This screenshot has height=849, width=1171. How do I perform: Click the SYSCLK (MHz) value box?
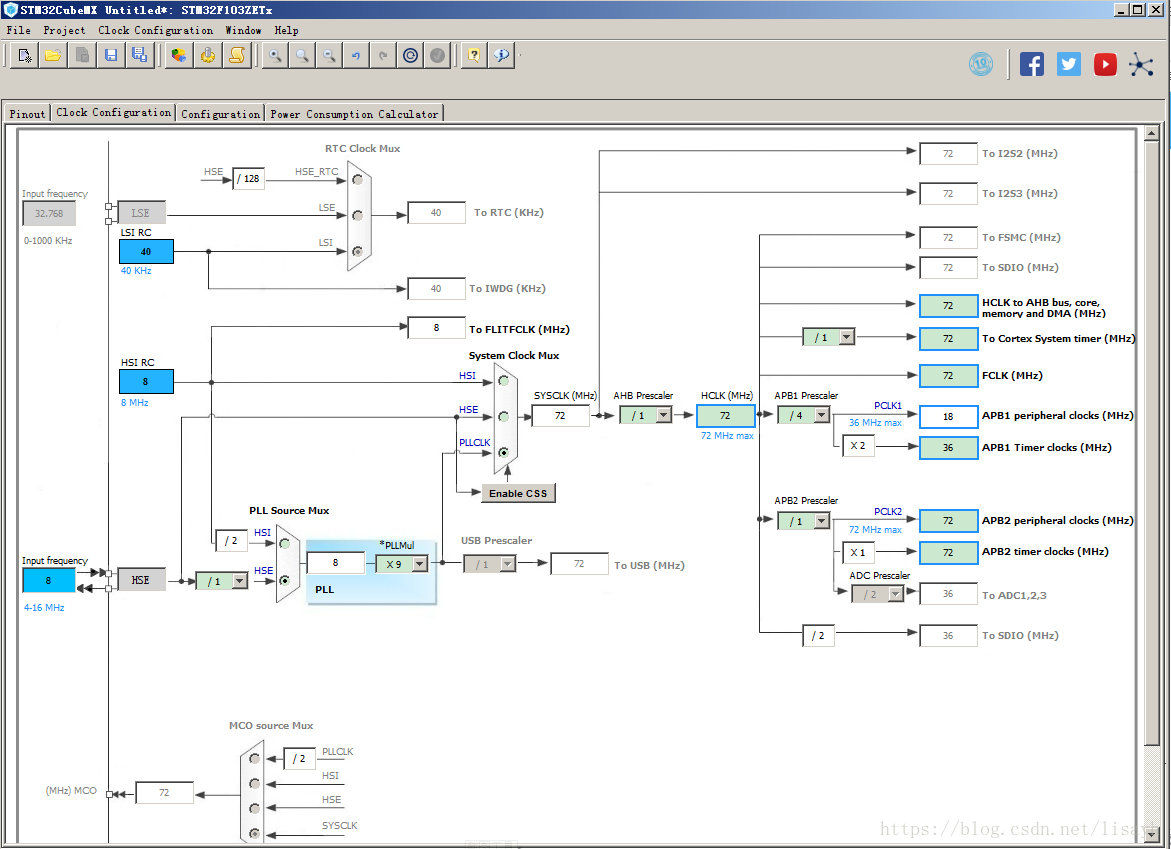[560, 416]
